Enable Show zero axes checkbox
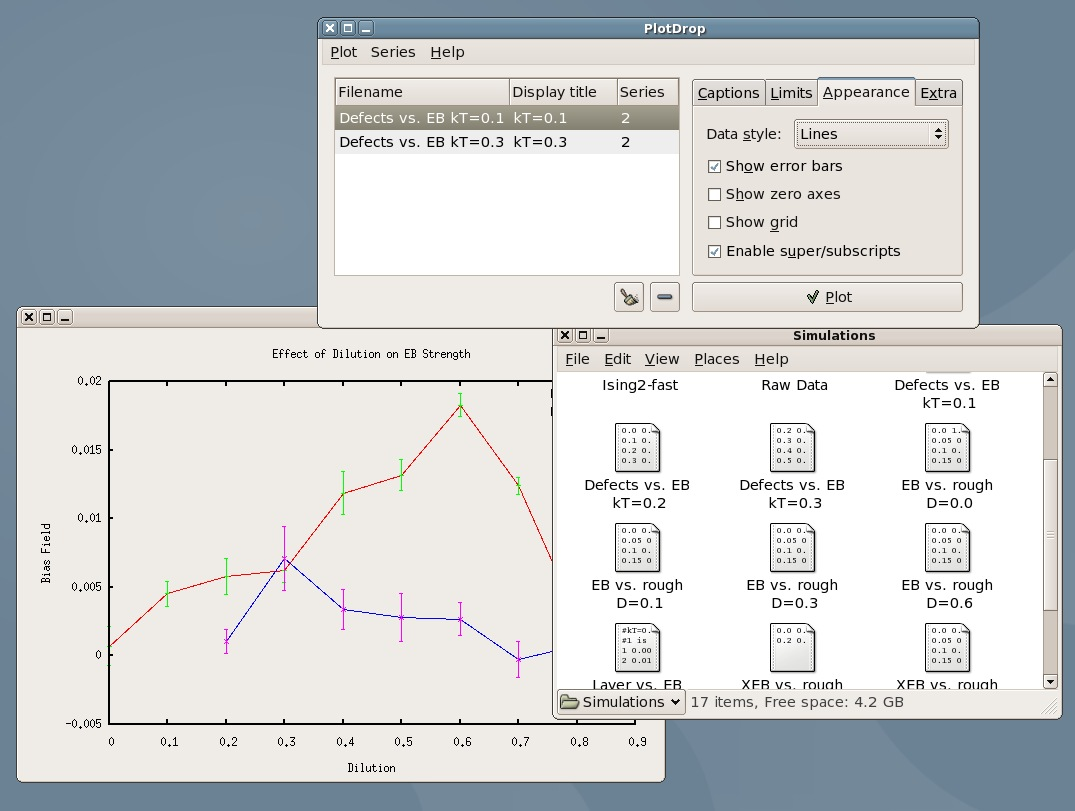Screen dimensions: 1075x811 pos(714,195)
